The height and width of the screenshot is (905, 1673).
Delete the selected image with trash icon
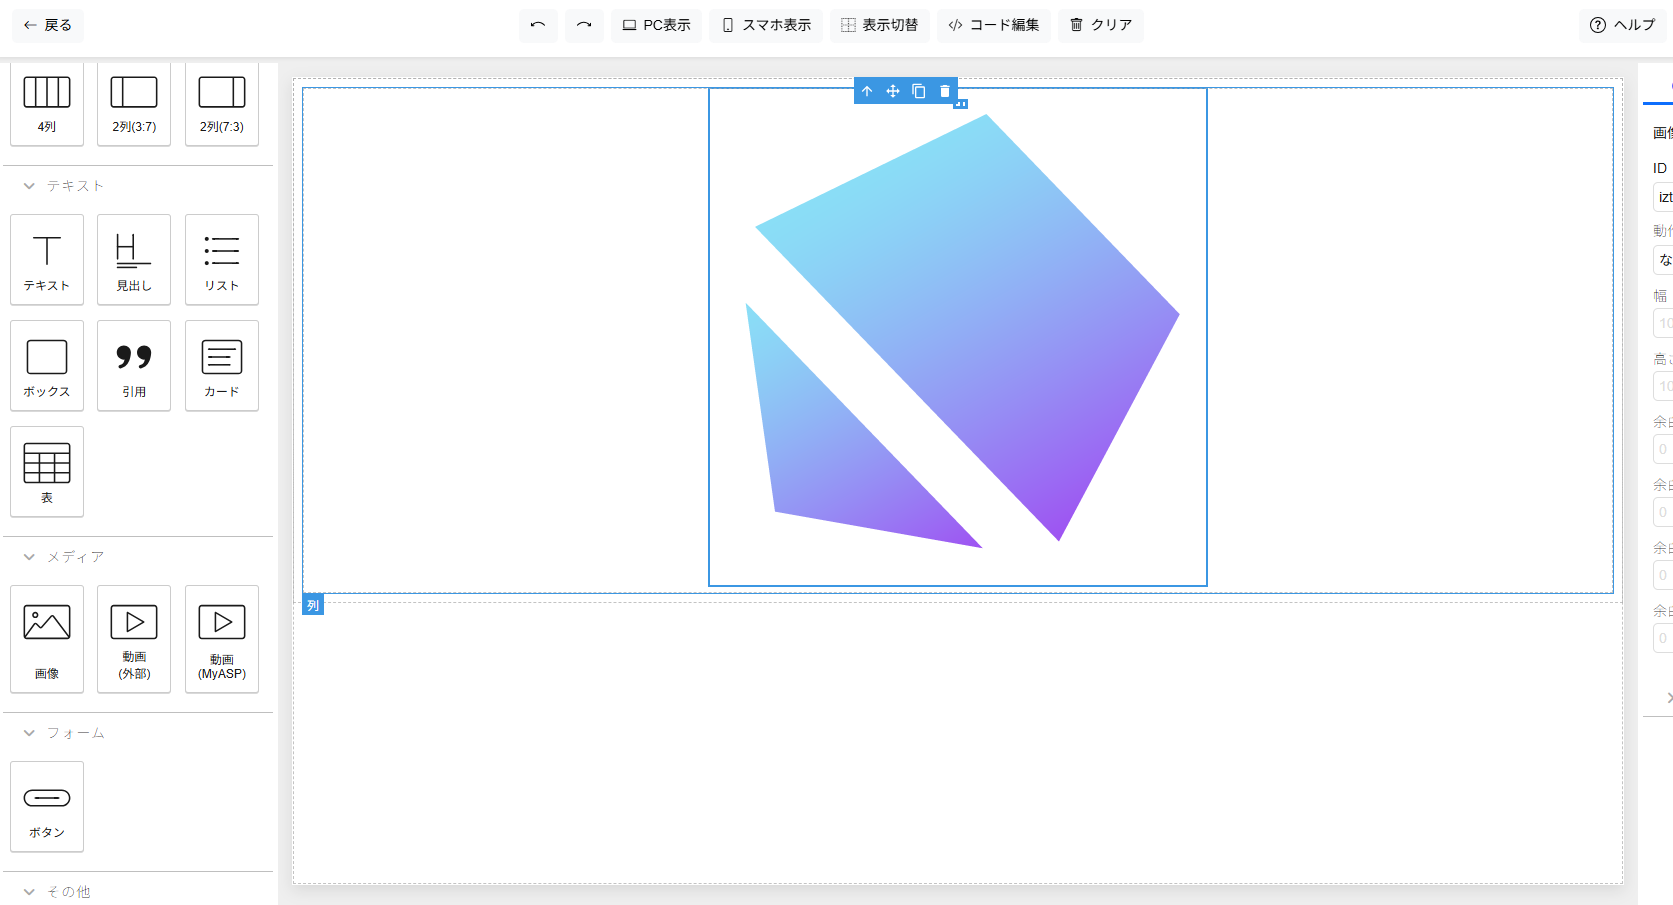945,91
